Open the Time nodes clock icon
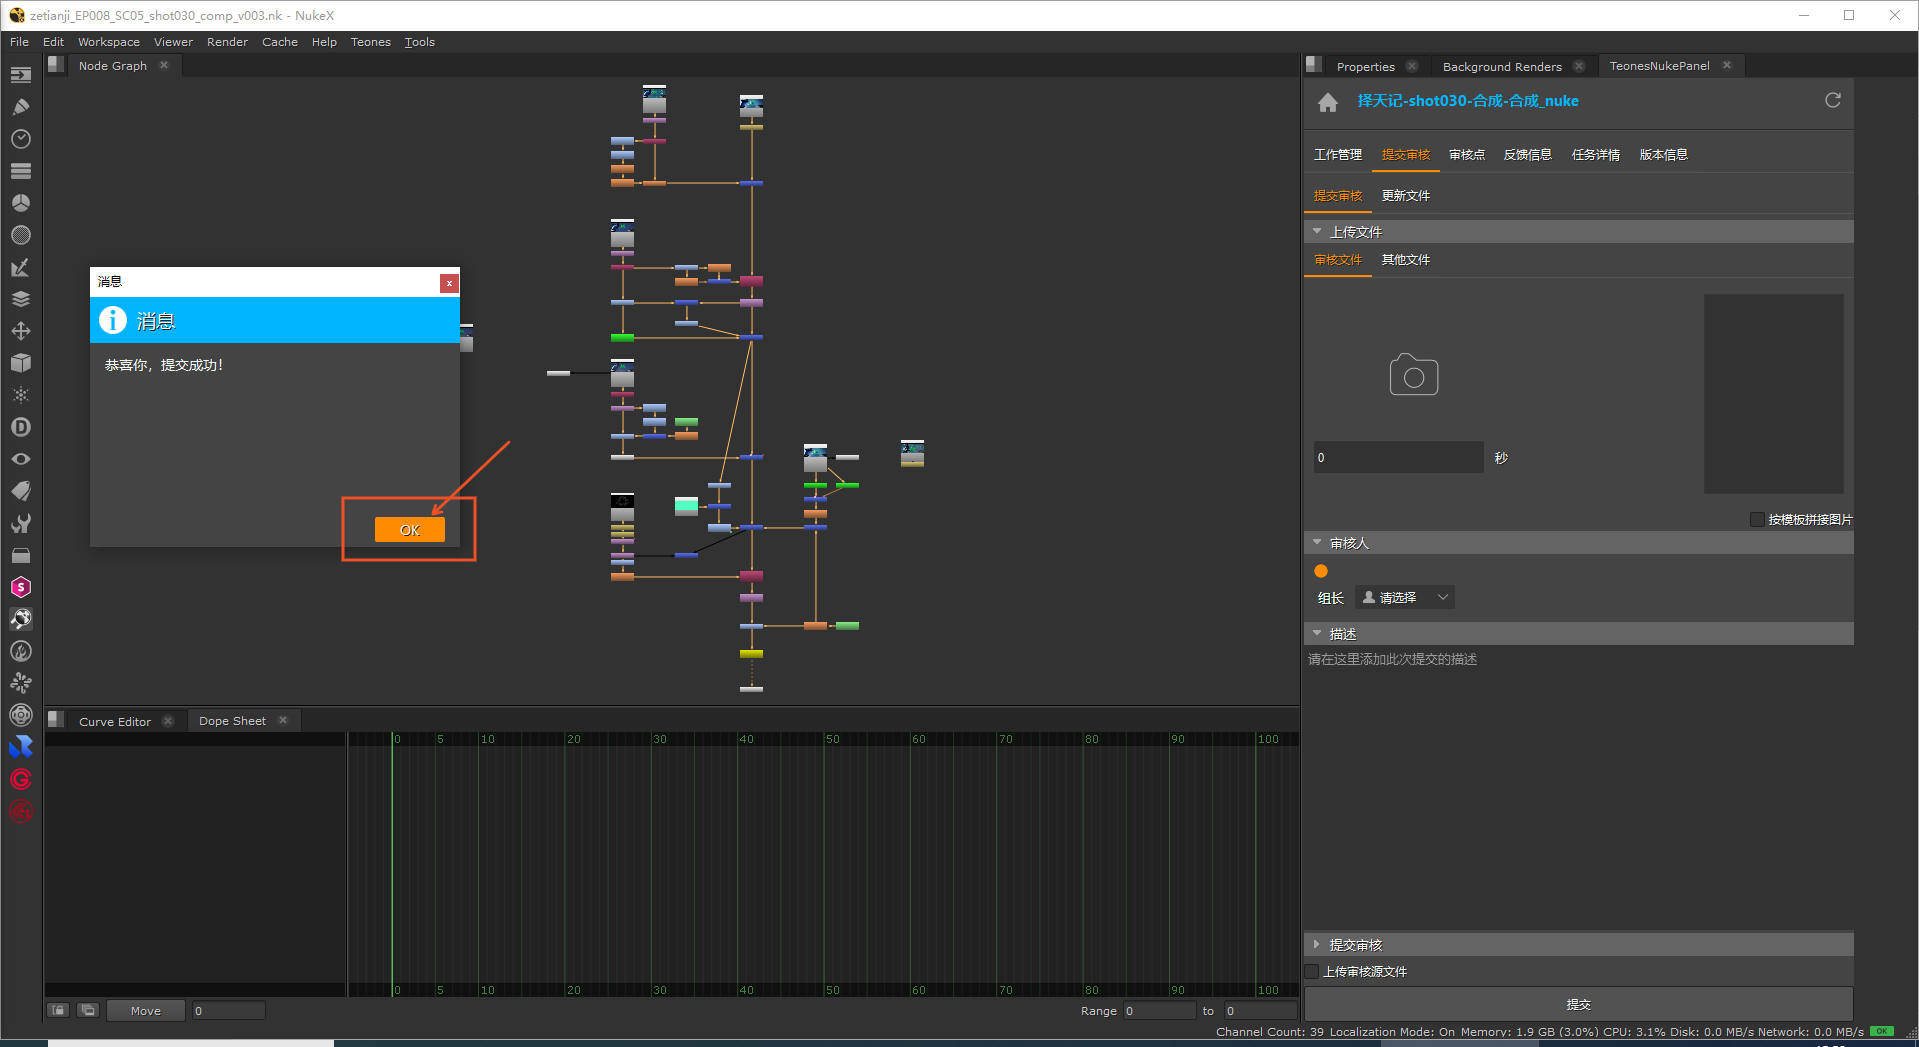1919x1047 pixels. coord(20,139)
